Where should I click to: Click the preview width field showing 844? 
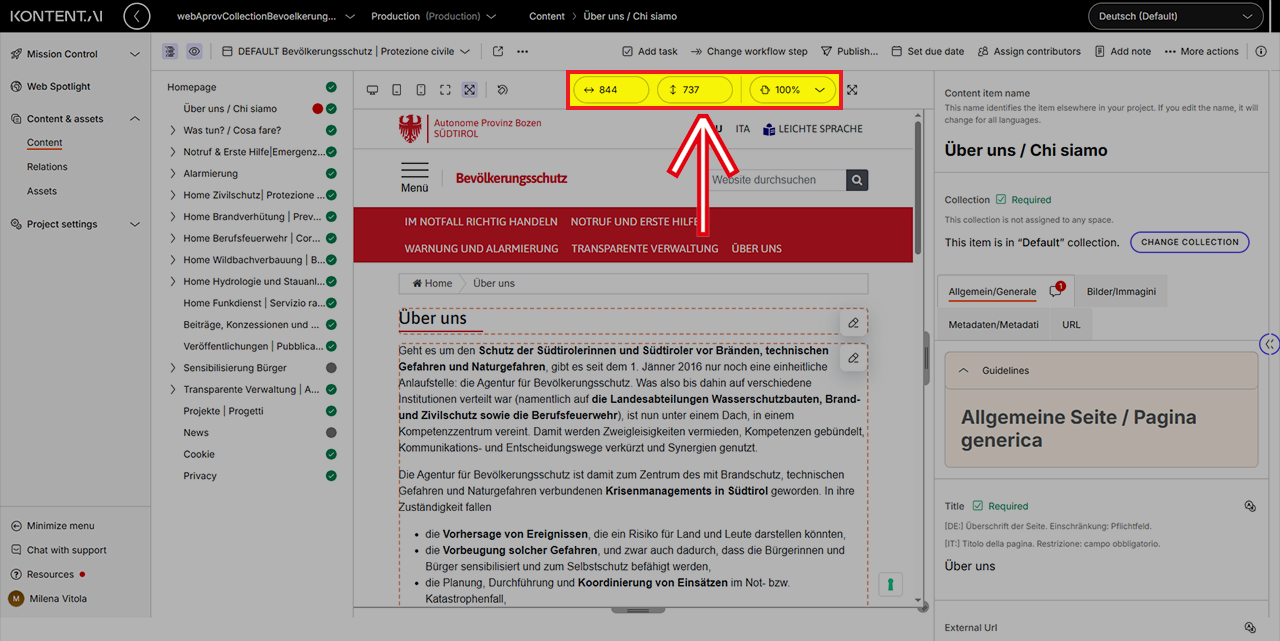coord(610,90)
